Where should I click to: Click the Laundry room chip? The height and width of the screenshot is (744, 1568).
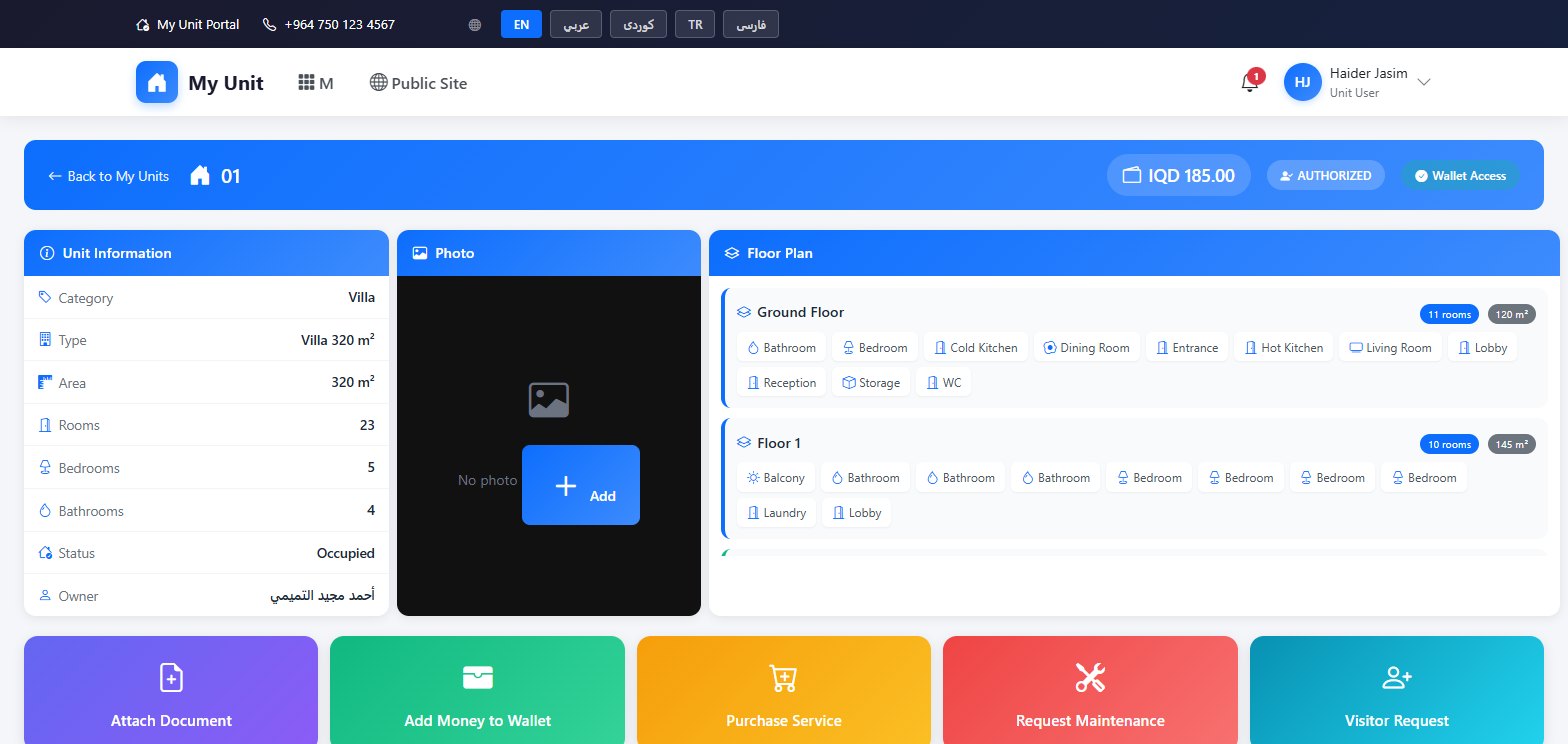click(x=776, y=512)
